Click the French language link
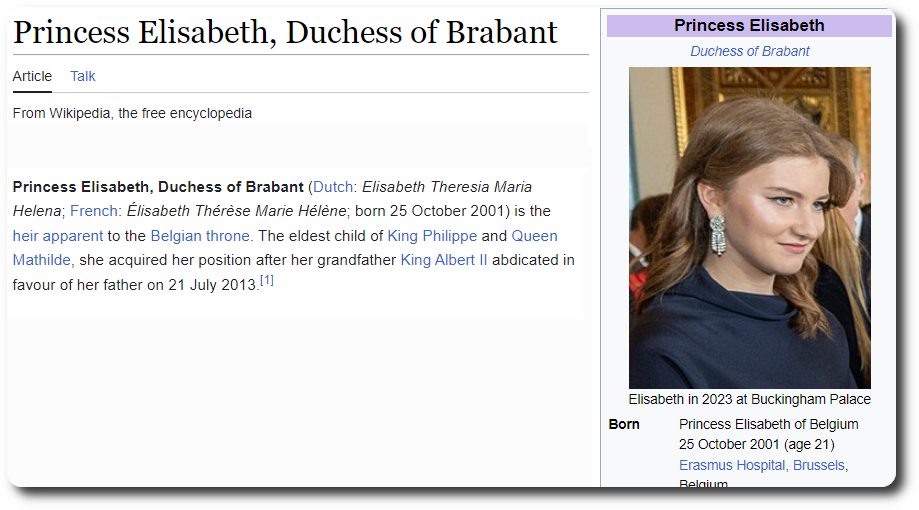The image size is (919, 510). pos(94,211)
